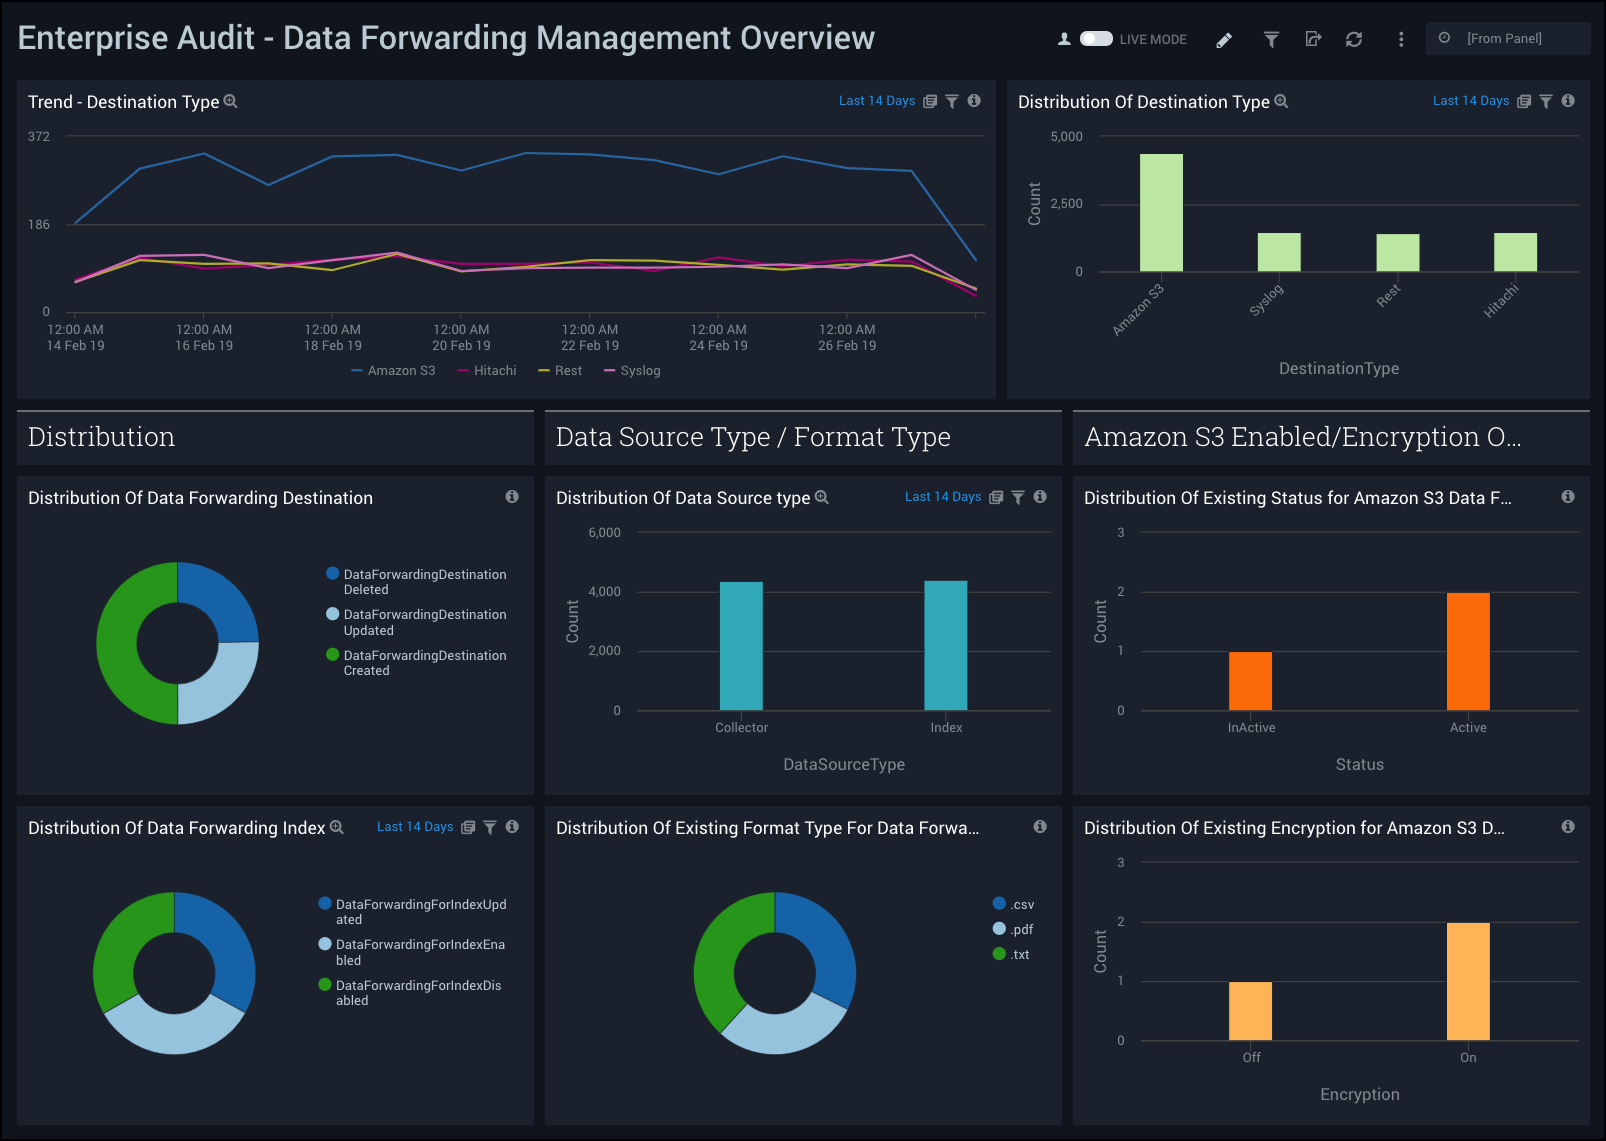
Task: Click Last 14 Days on Distribution Of Destination Type
Action: coord(1470,101)
